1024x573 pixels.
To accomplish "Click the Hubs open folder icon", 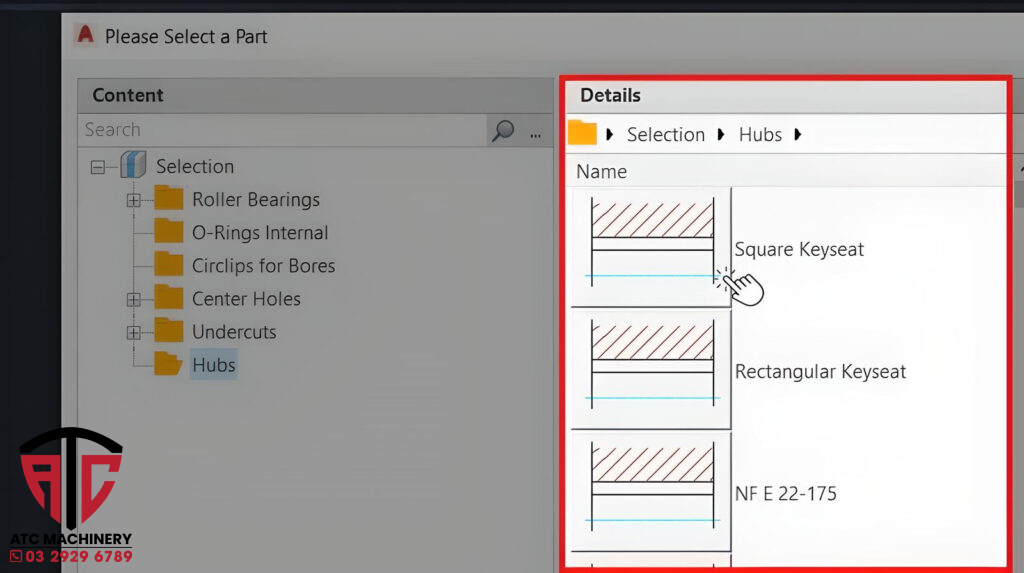I will pos(168,365).
